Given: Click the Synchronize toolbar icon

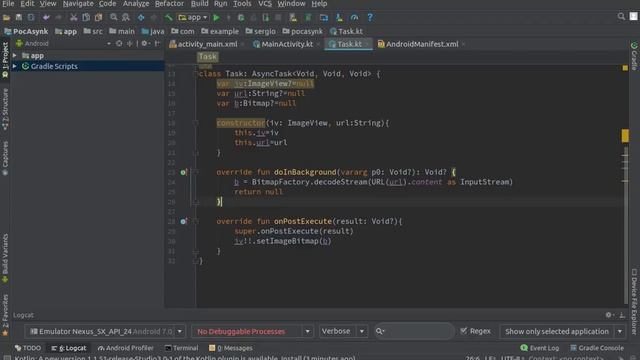Looking at the screenshot, I should (x=31, y=18).
